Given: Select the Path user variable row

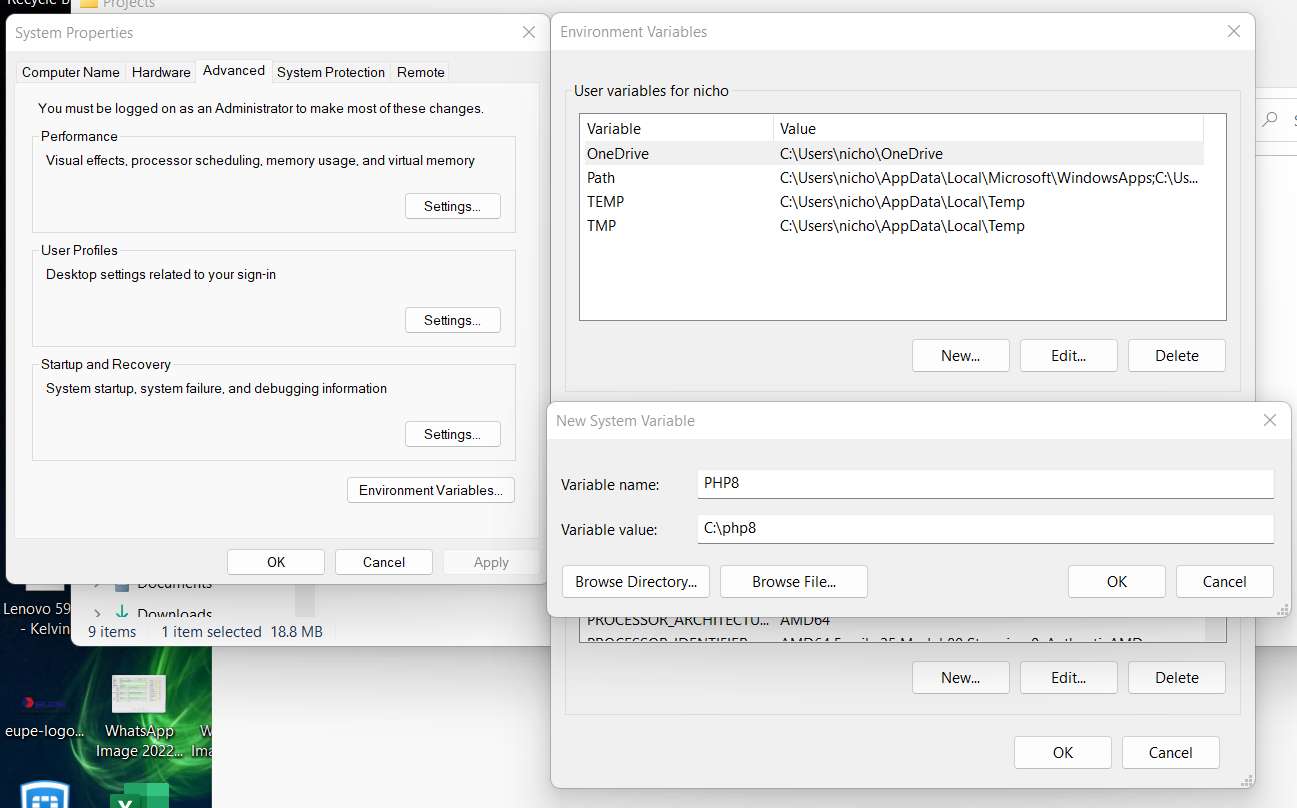Looking at the screenshot, I should [890, 178].
